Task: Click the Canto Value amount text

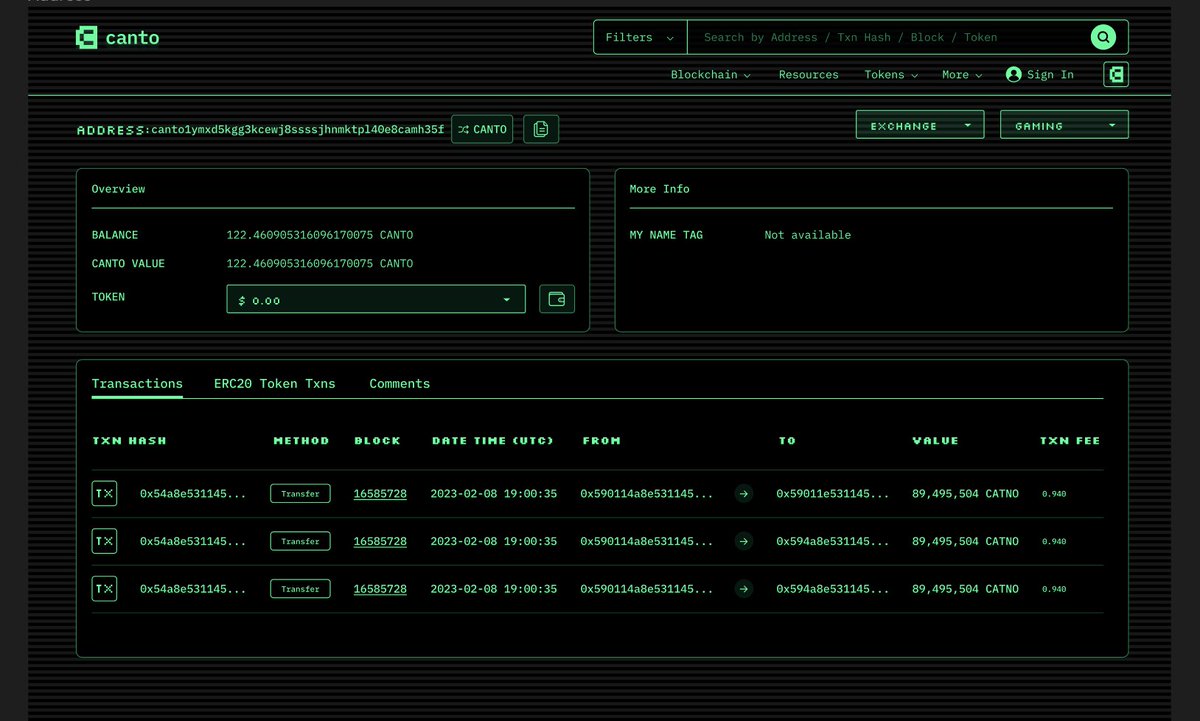Action: pos(320,264)
